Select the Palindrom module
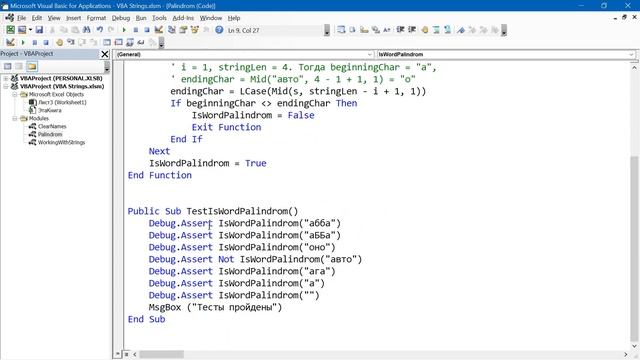The image size is (640, 360). [x=50, y=134]
